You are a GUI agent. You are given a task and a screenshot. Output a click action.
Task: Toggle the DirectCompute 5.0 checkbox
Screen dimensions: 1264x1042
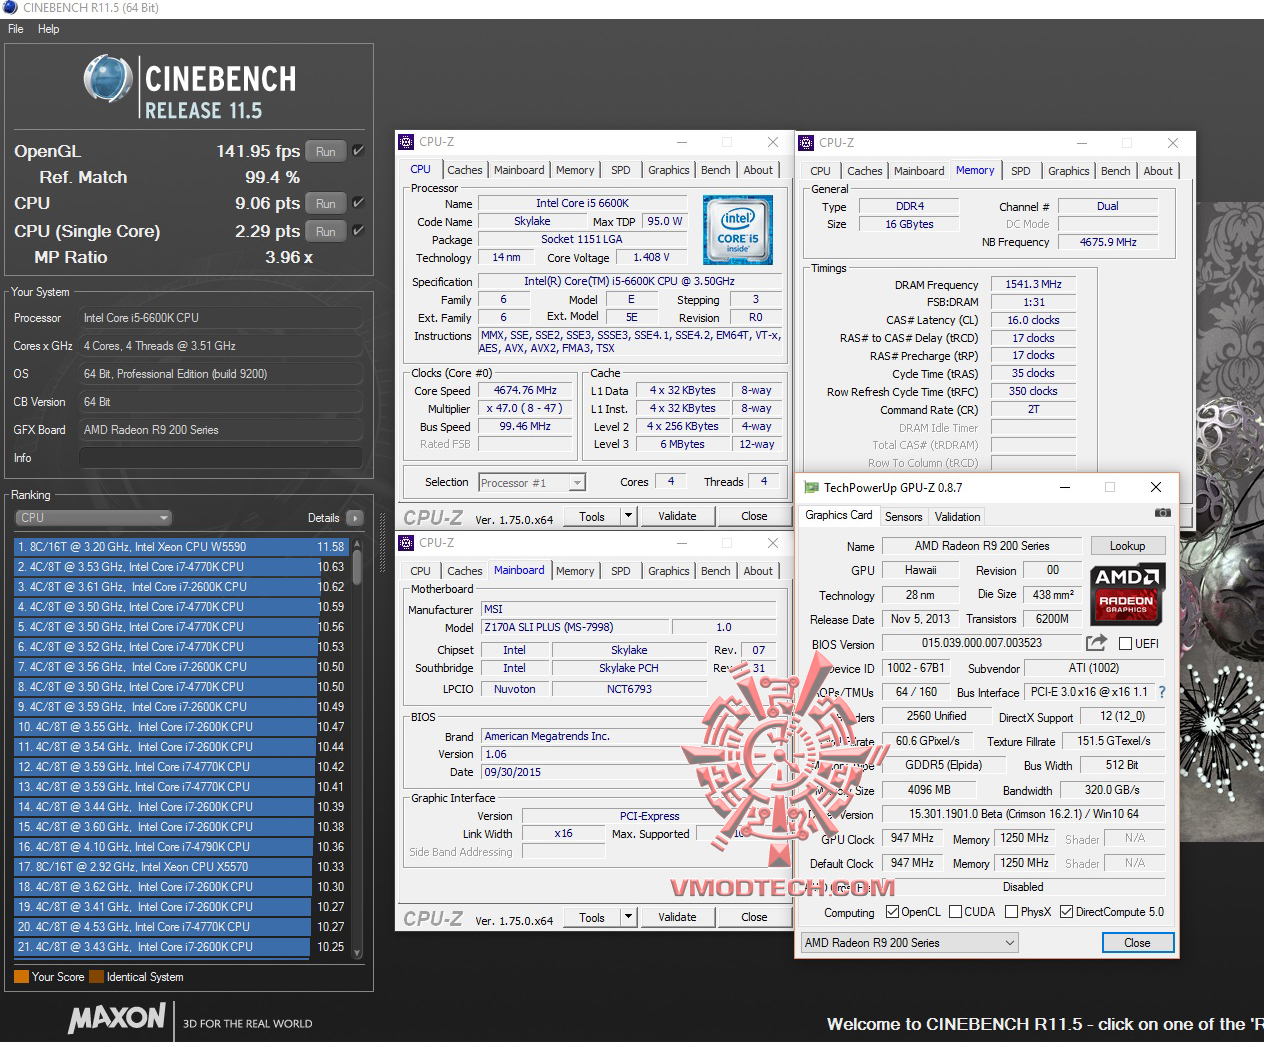pos(1066,912)
